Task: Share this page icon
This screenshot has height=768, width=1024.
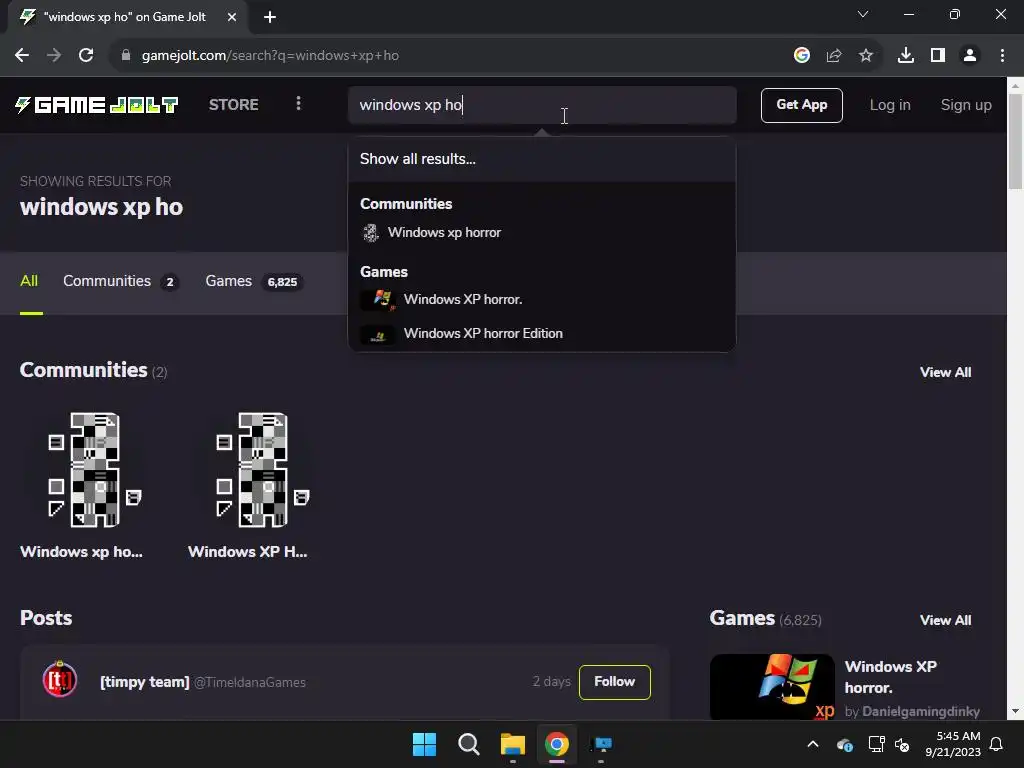Action: click(x=834, y=56)
